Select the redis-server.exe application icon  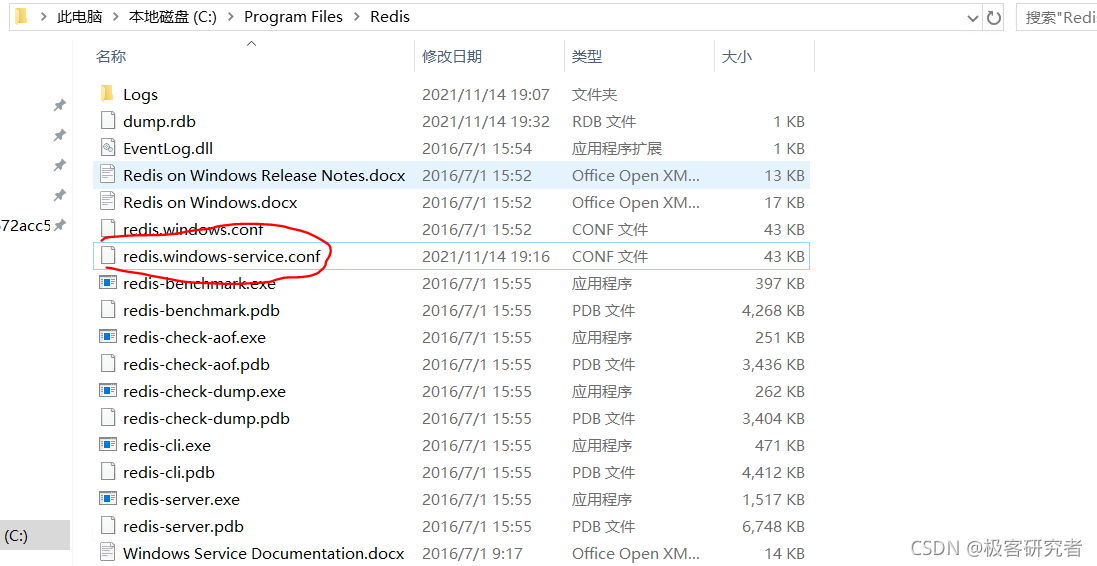(108, 499)
